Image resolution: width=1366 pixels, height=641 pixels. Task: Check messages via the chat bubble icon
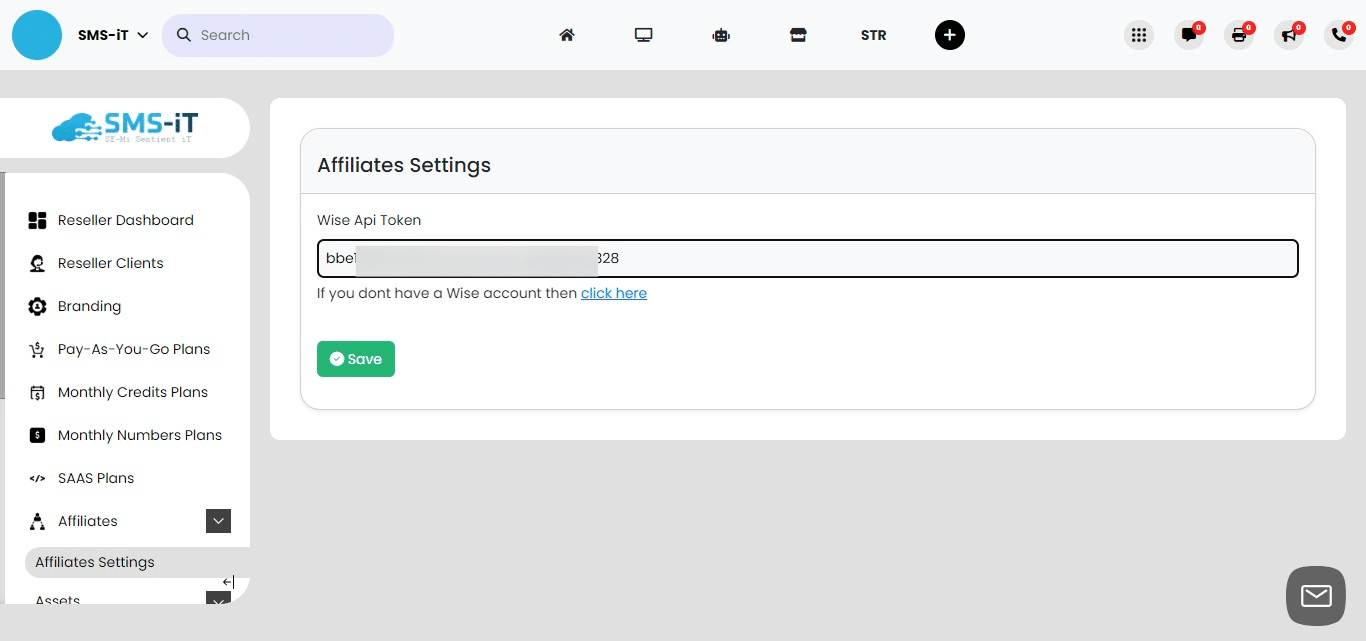pyautogui.click(x=1189, y=35)
